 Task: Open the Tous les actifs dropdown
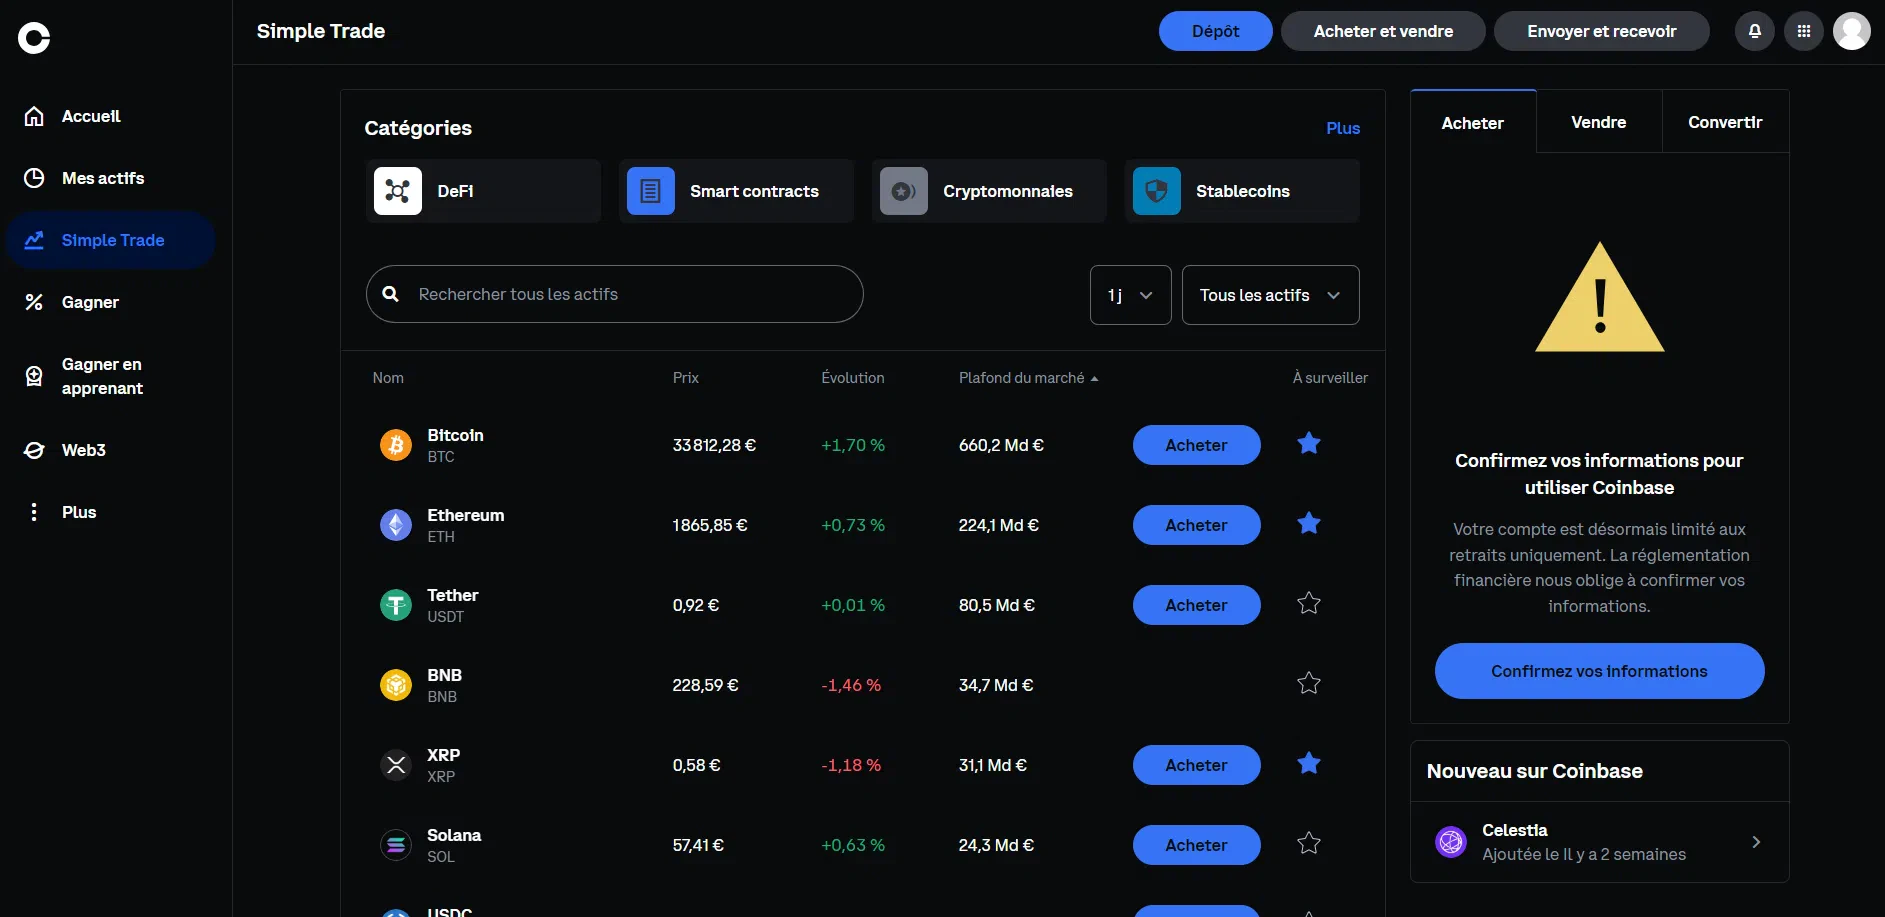tap(1271, 295)
